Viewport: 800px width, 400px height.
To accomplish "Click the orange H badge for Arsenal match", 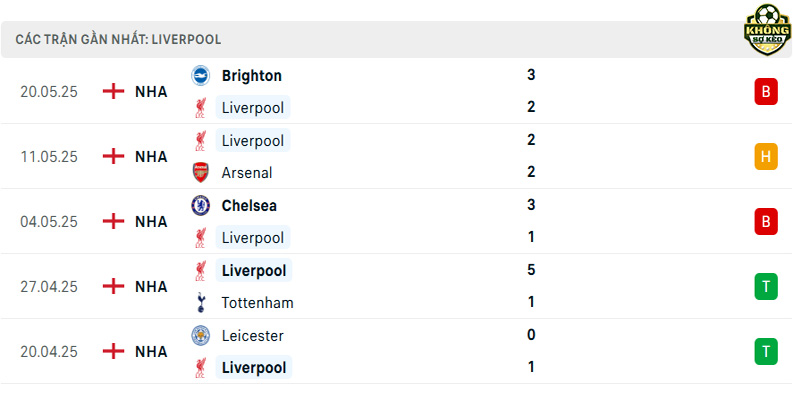I will click(x=766, y=157).
